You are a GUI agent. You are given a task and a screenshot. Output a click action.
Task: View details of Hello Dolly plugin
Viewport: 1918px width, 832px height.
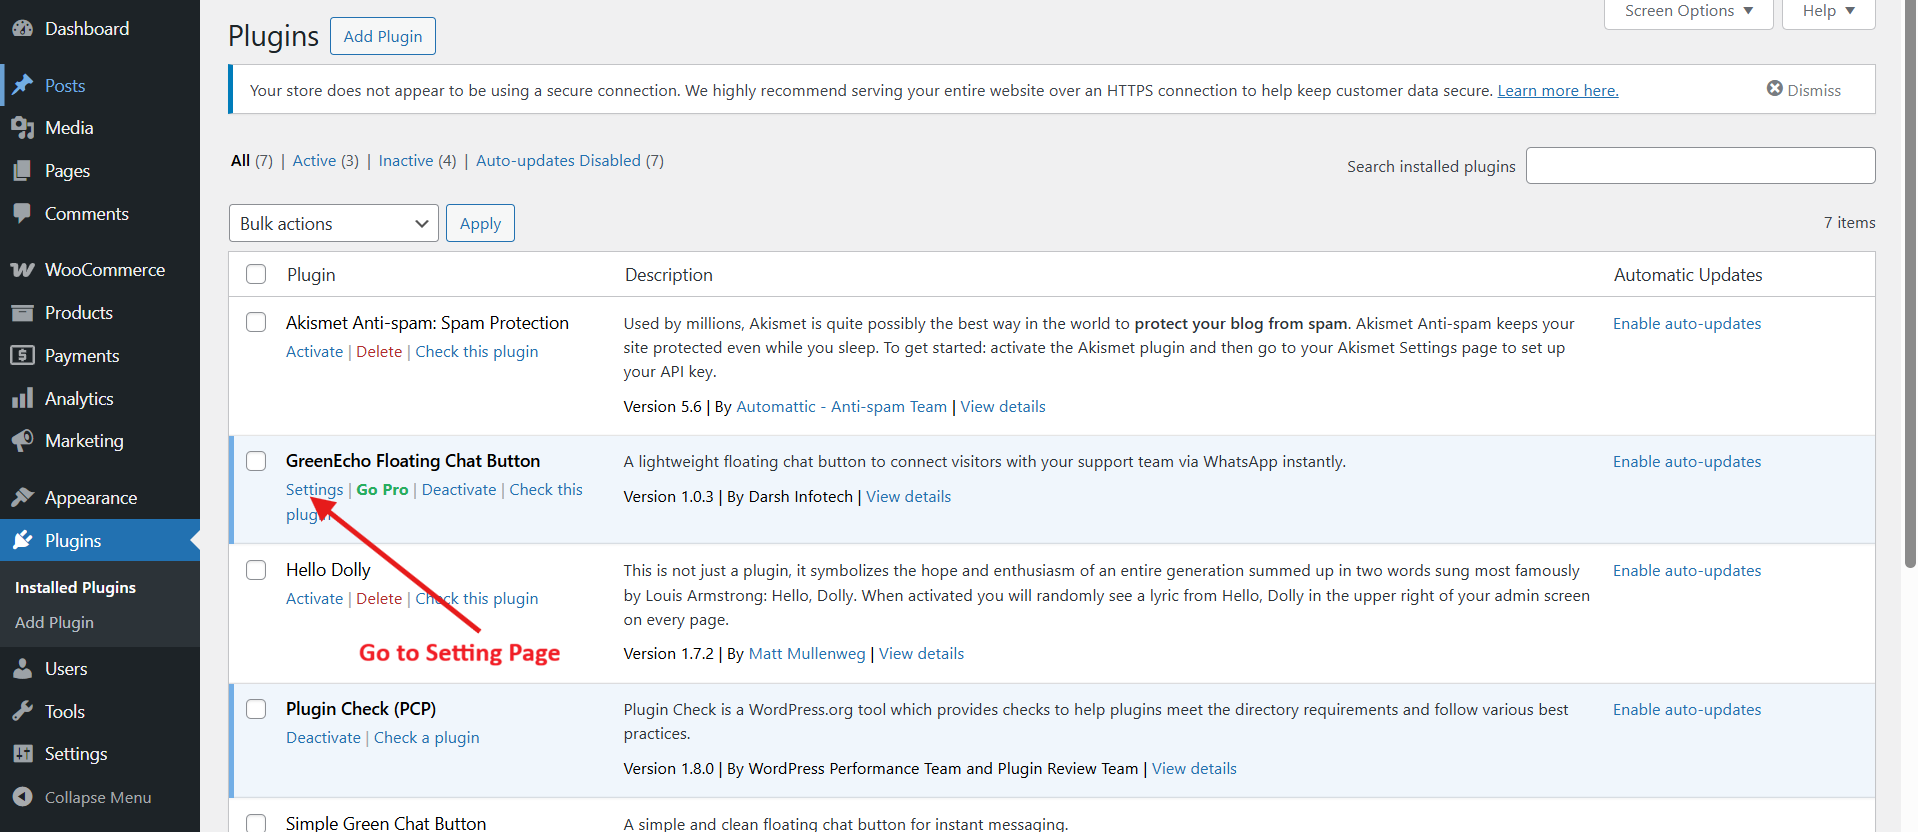(x=921, y=653)
